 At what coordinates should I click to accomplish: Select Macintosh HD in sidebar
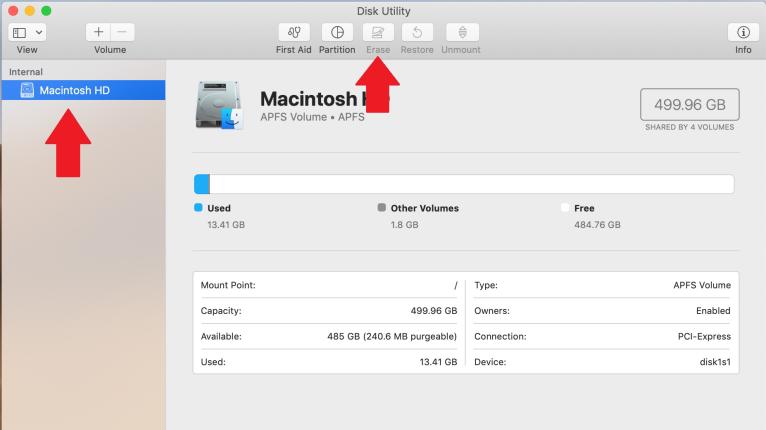pos(75,91)
